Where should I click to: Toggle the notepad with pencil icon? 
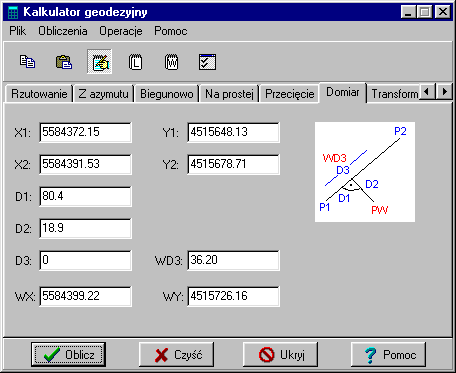[99, 62]
